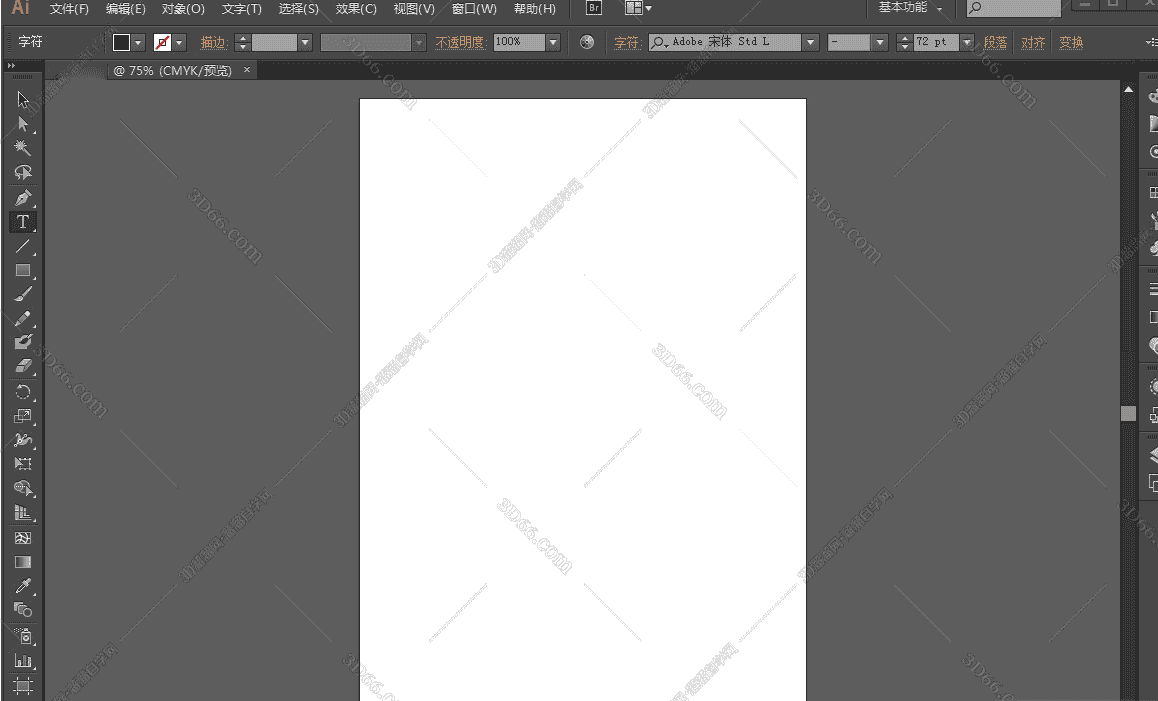Activate the Pen tool
Viewport: 1158px width, 701px height.
pos(23,196)
